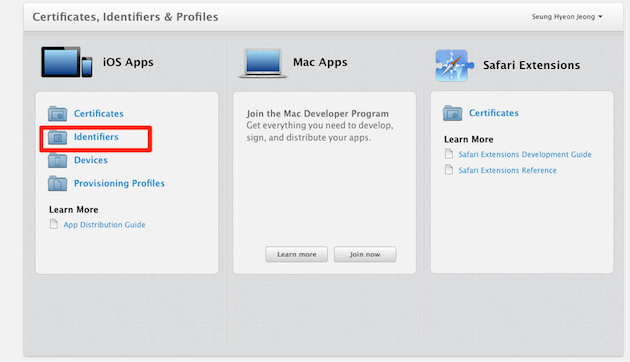This screenshot has height=362, width=630.
Task: Click the iOS Certificates folder icon
Action: coord(57,113)
